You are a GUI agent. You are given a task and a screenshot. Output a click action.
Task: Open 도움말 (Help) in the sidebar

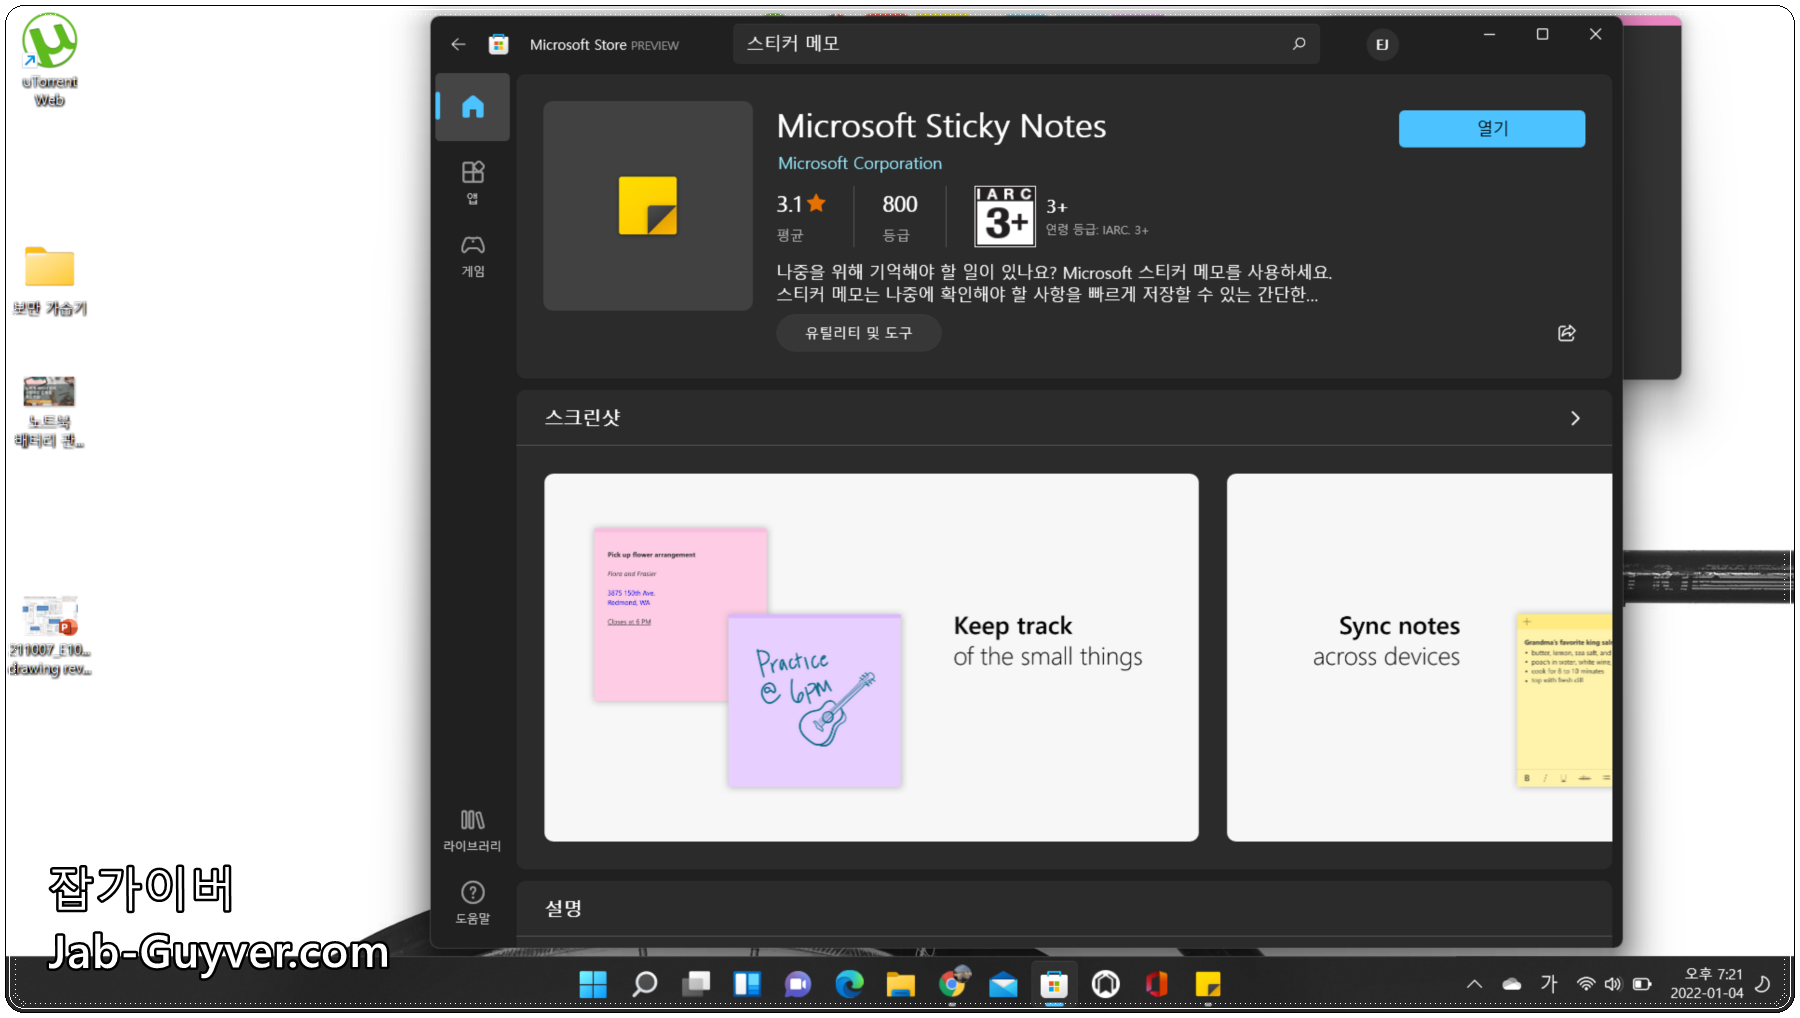pos(473,903)
